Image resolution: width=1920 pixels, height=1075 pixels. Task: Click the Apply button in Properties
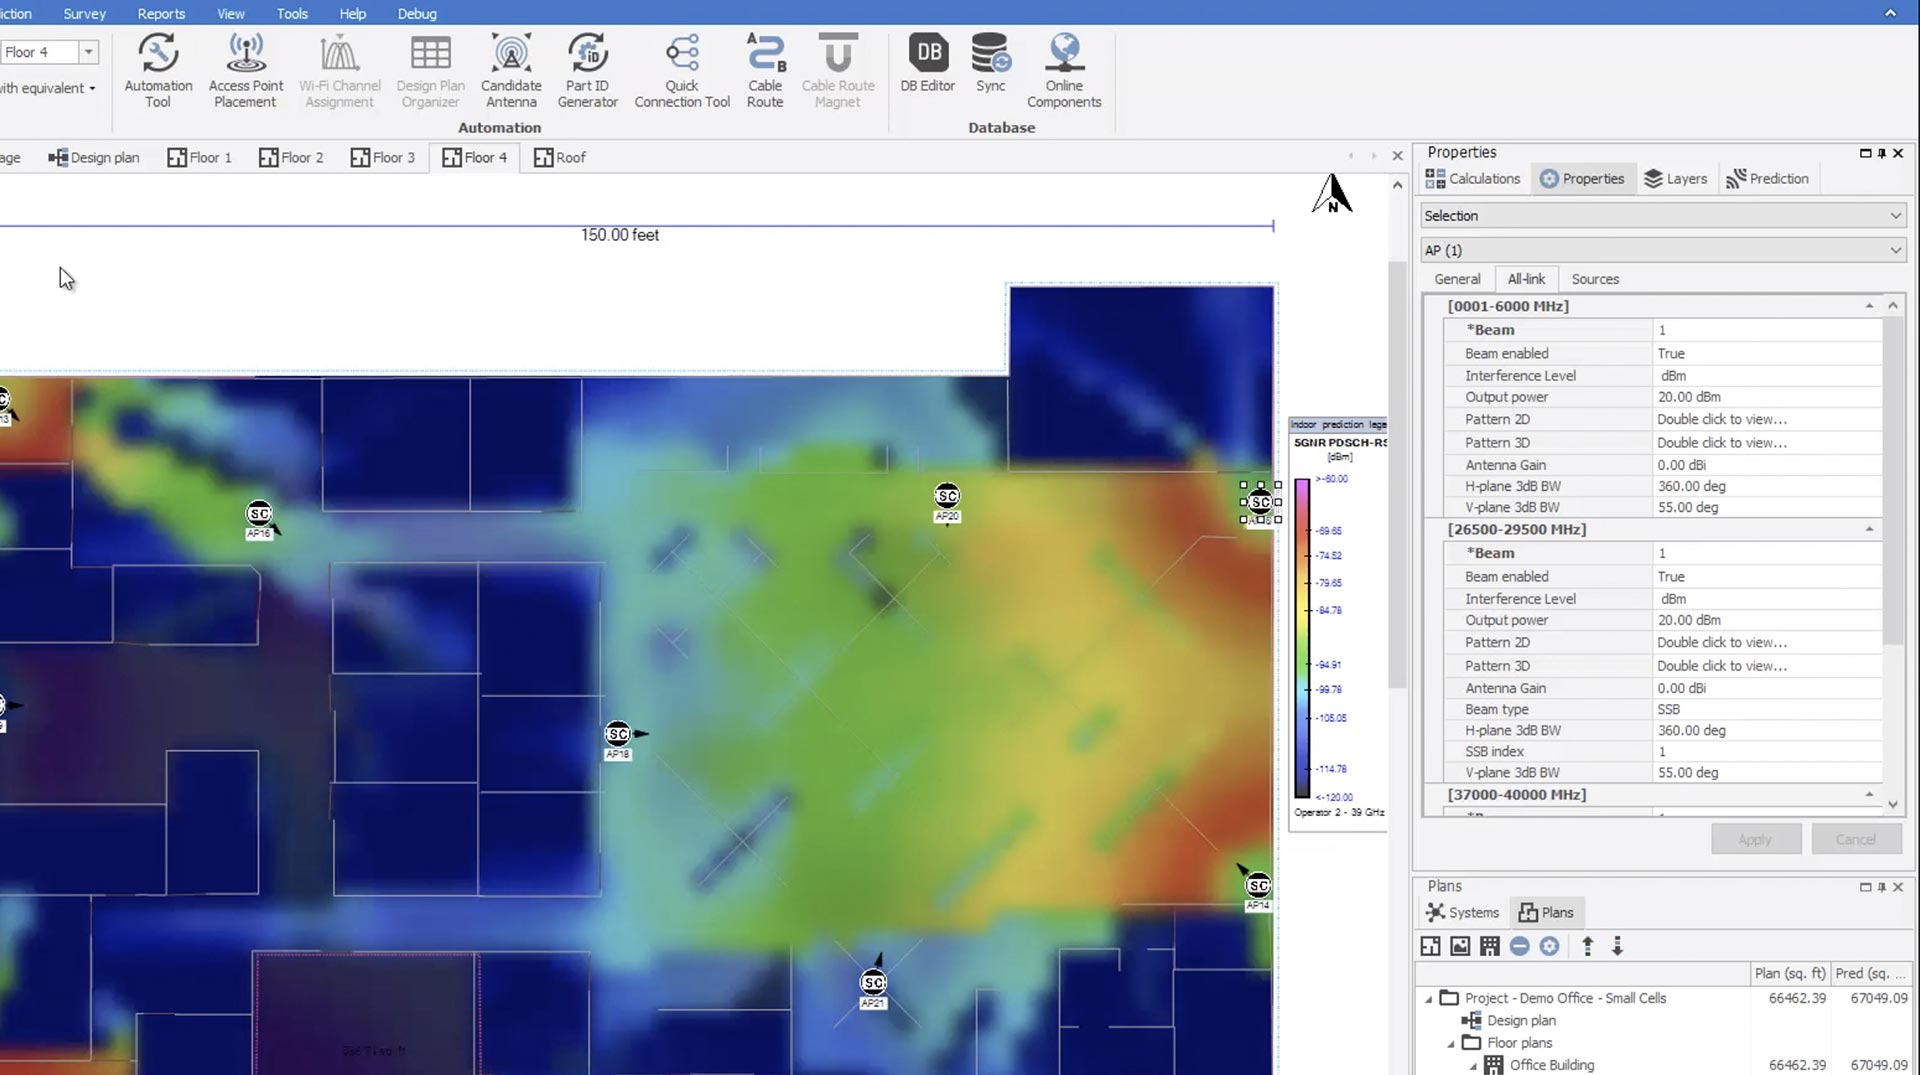[x=1755, y=839]
